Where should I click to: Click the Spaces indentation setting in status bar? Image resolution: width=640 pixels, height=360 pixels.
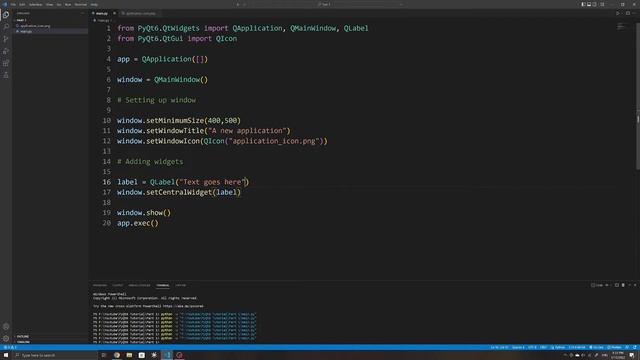518,347
